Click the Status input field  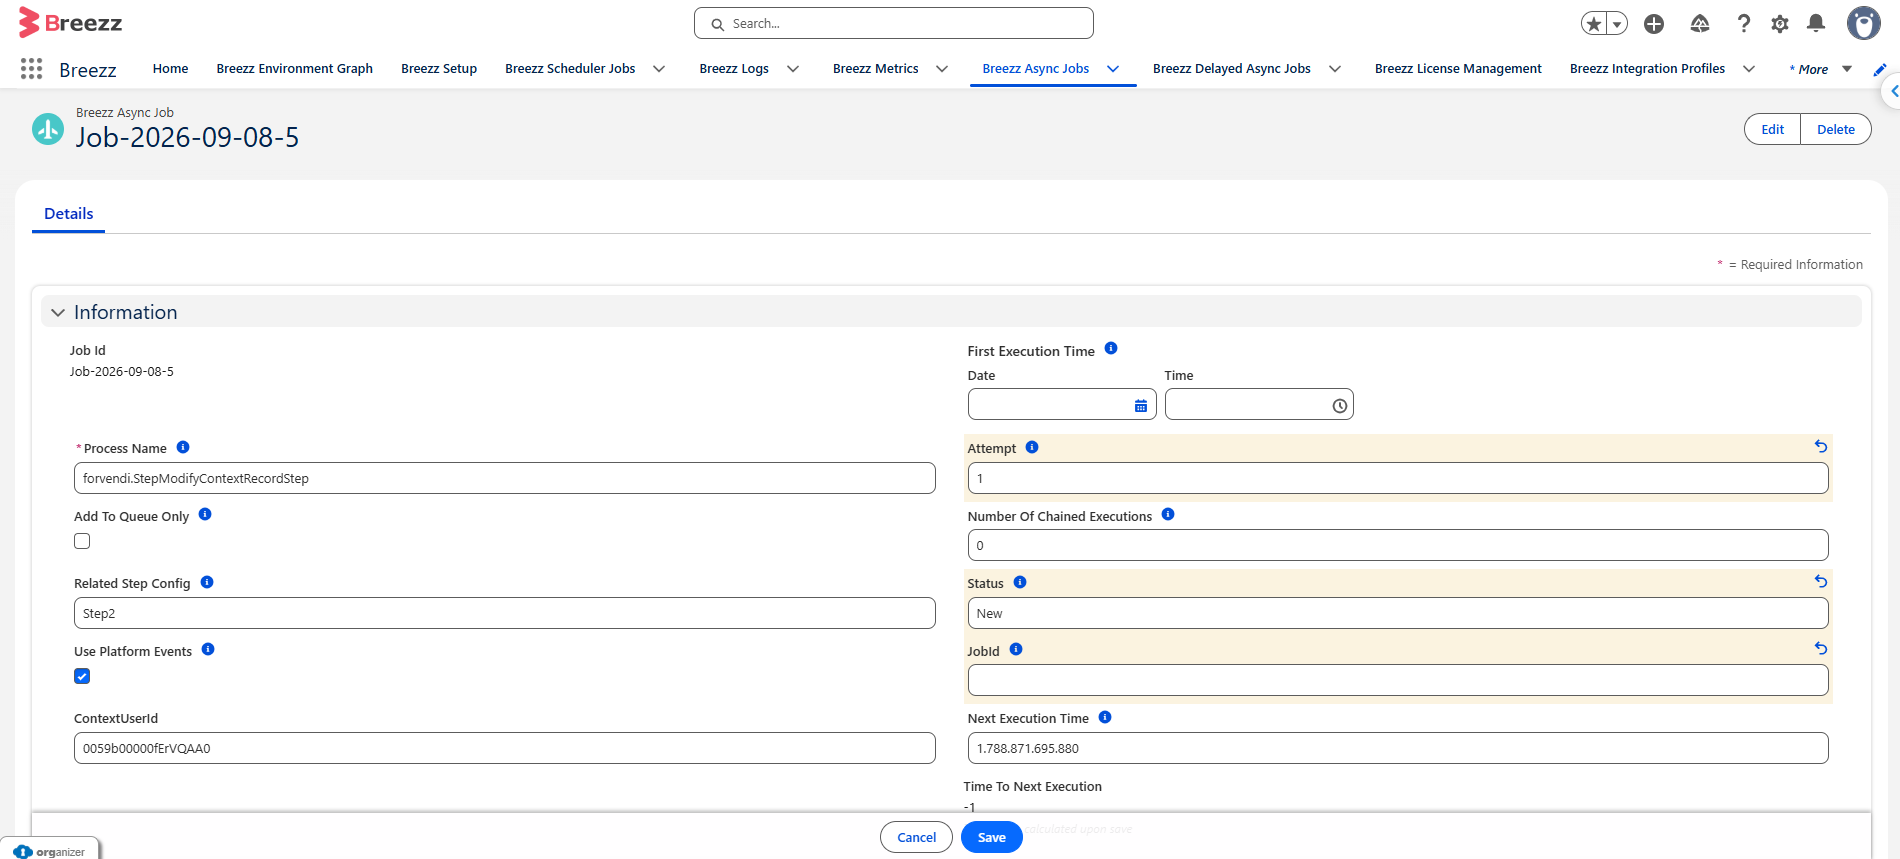pyautogui.click(x=1398, y=613)
